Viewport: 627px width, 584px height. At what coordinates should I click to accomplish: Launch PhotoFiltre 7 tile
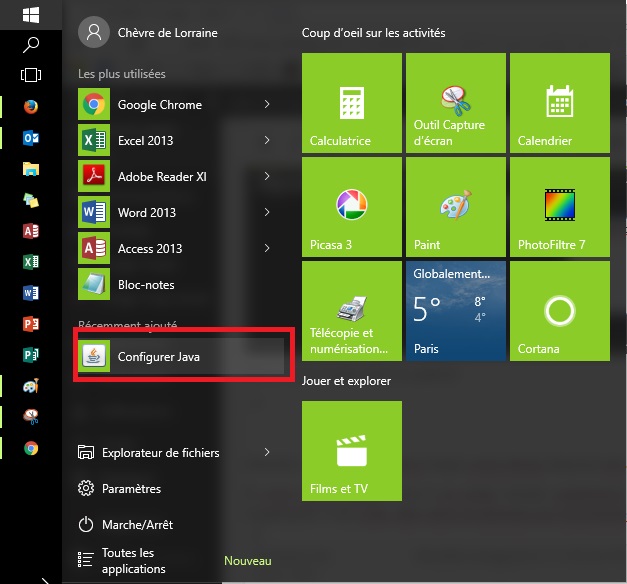(x=559, y=207)
